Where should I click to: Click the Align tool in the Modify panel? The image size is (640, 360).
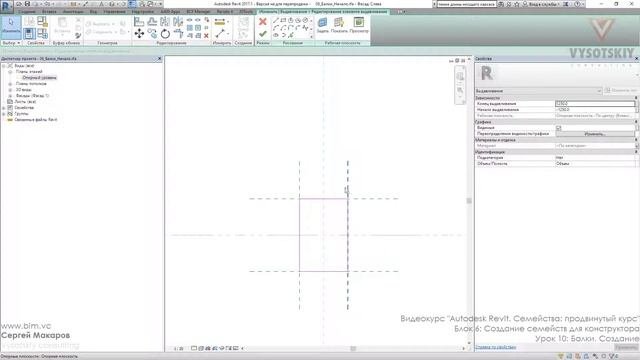[139, 22]
